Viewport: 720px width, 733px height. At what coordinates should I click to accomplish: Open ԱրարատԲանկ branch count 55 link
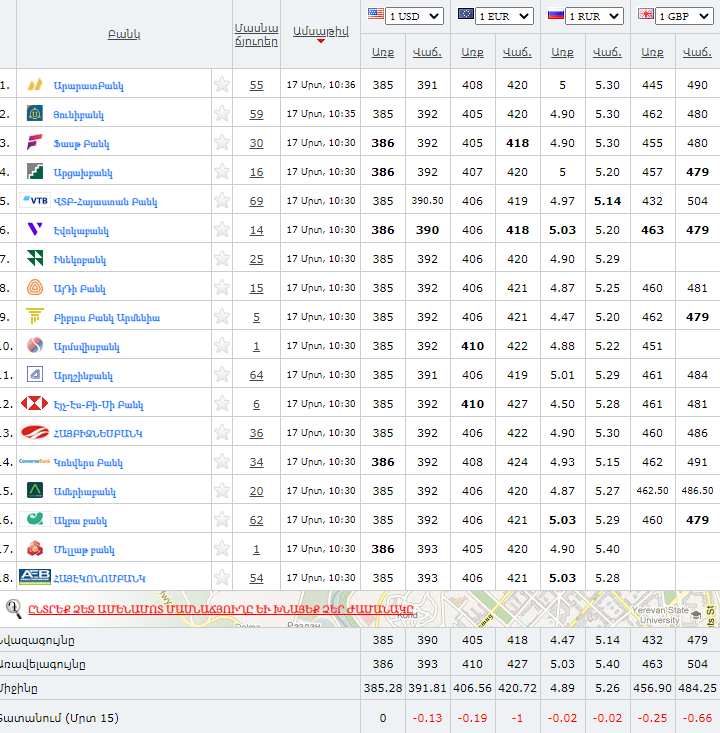tap(256, 85)
